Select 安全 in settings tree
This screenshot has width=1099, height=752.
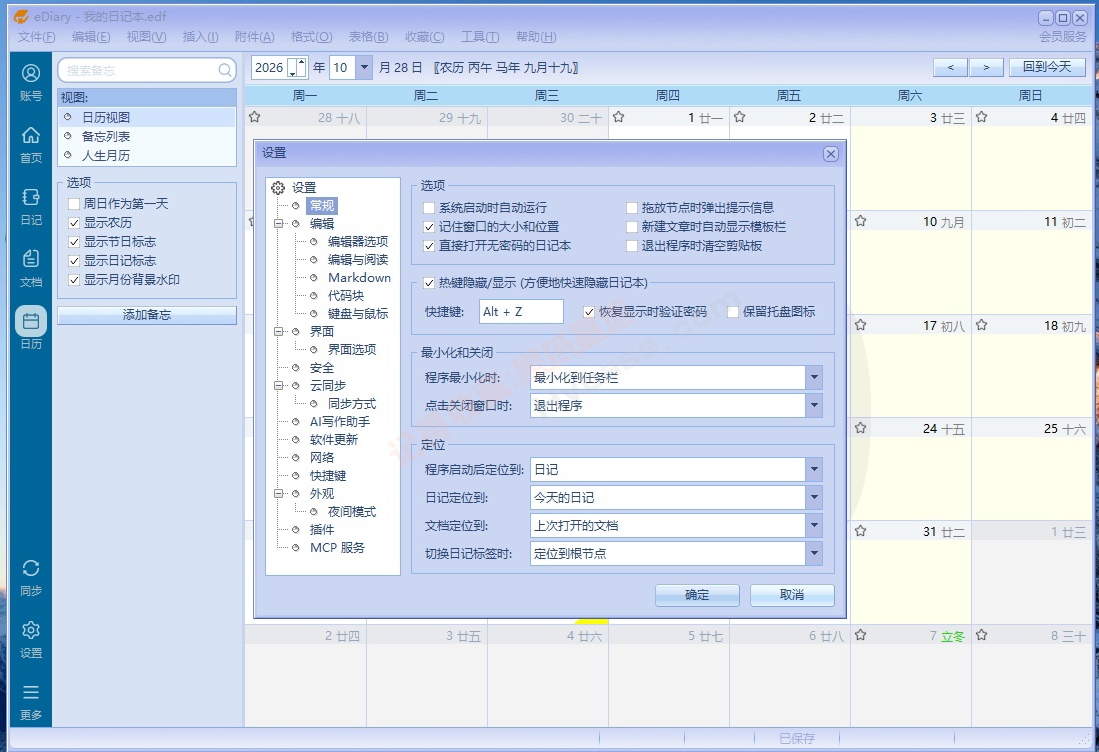[322, 368]
